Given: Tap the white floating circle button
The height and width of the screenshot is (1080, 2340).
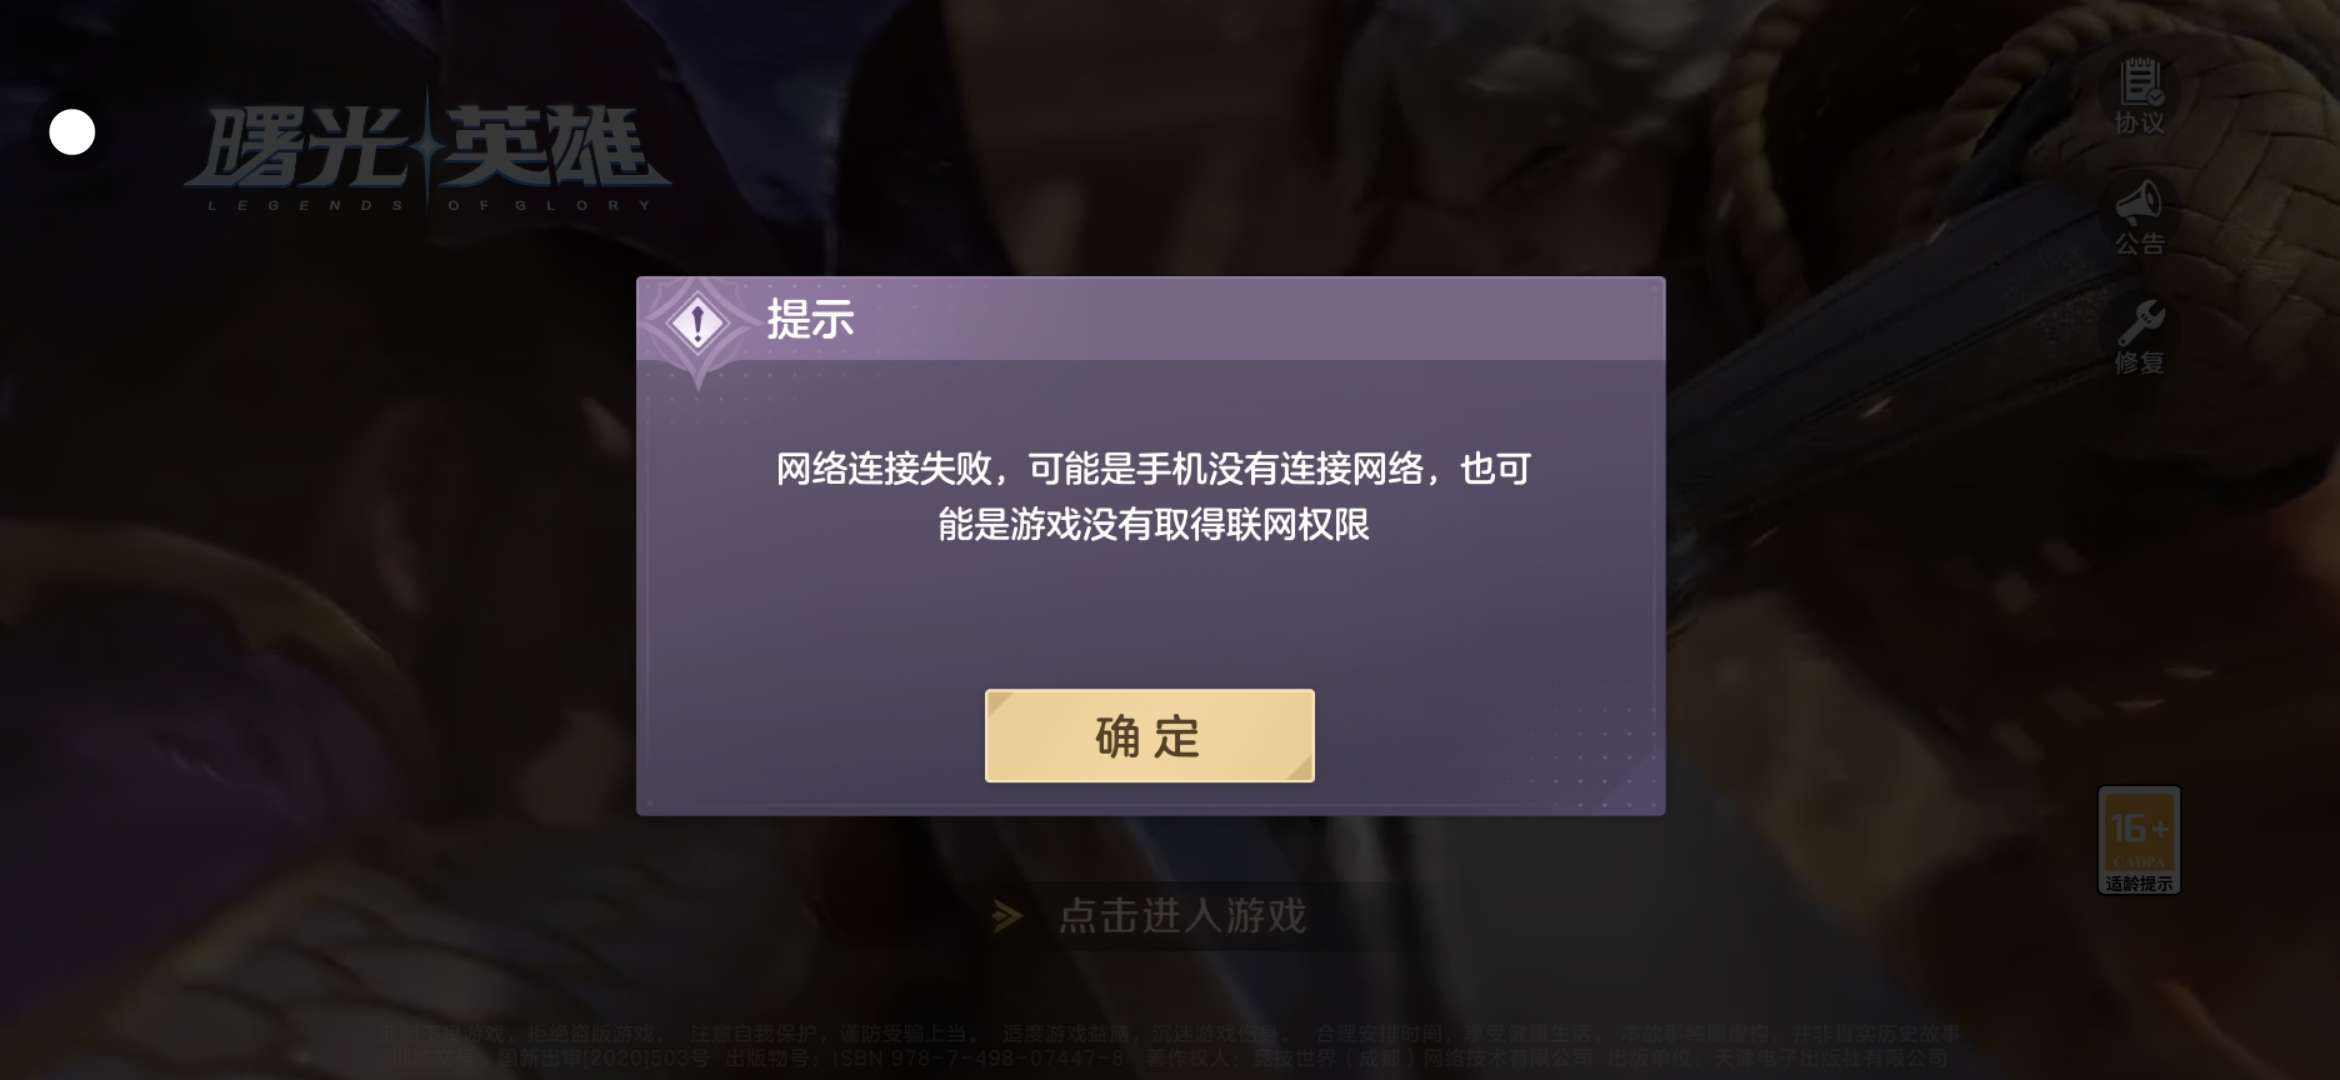Looking at the screenshot, I should click(x=72, y=132).
